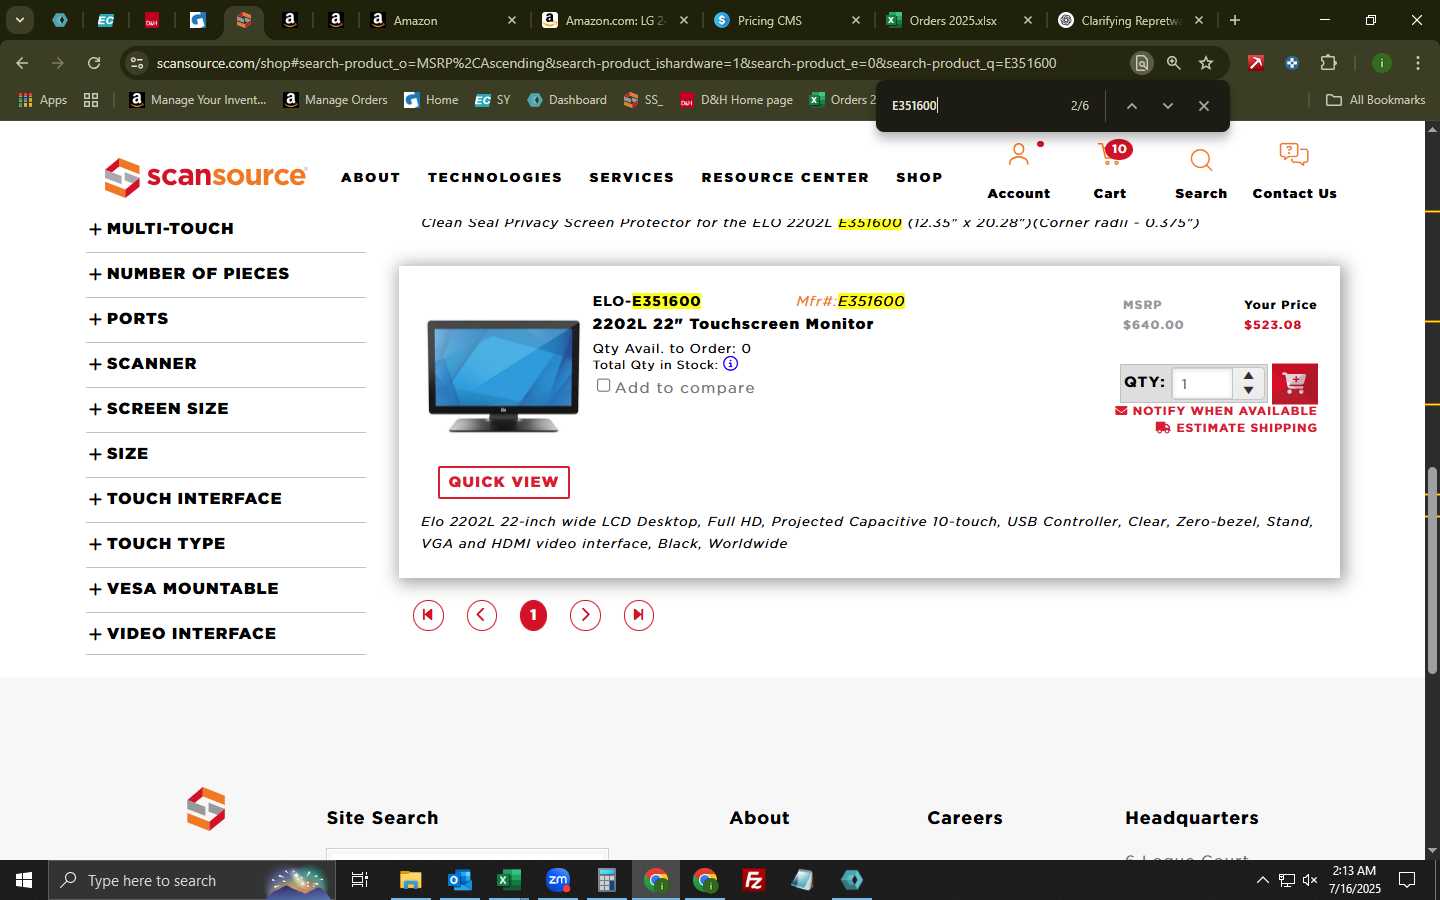Switch to the Orders 2025.xlsx tab
Screen dimensions: 1440x900
[957, 20]
